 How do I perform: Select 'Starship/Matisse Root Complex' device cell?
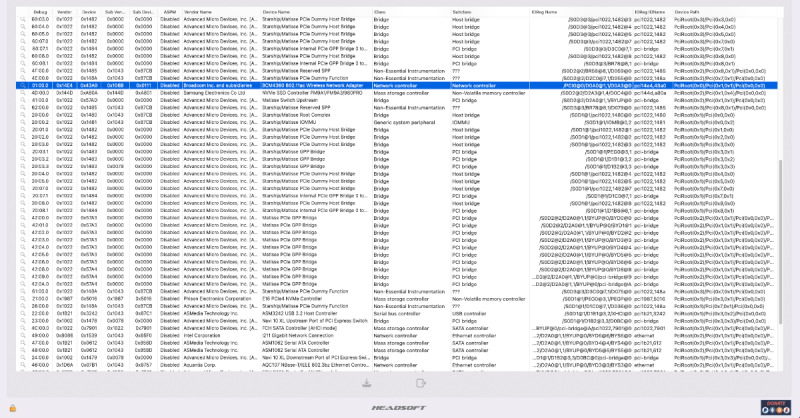point(296,115)
